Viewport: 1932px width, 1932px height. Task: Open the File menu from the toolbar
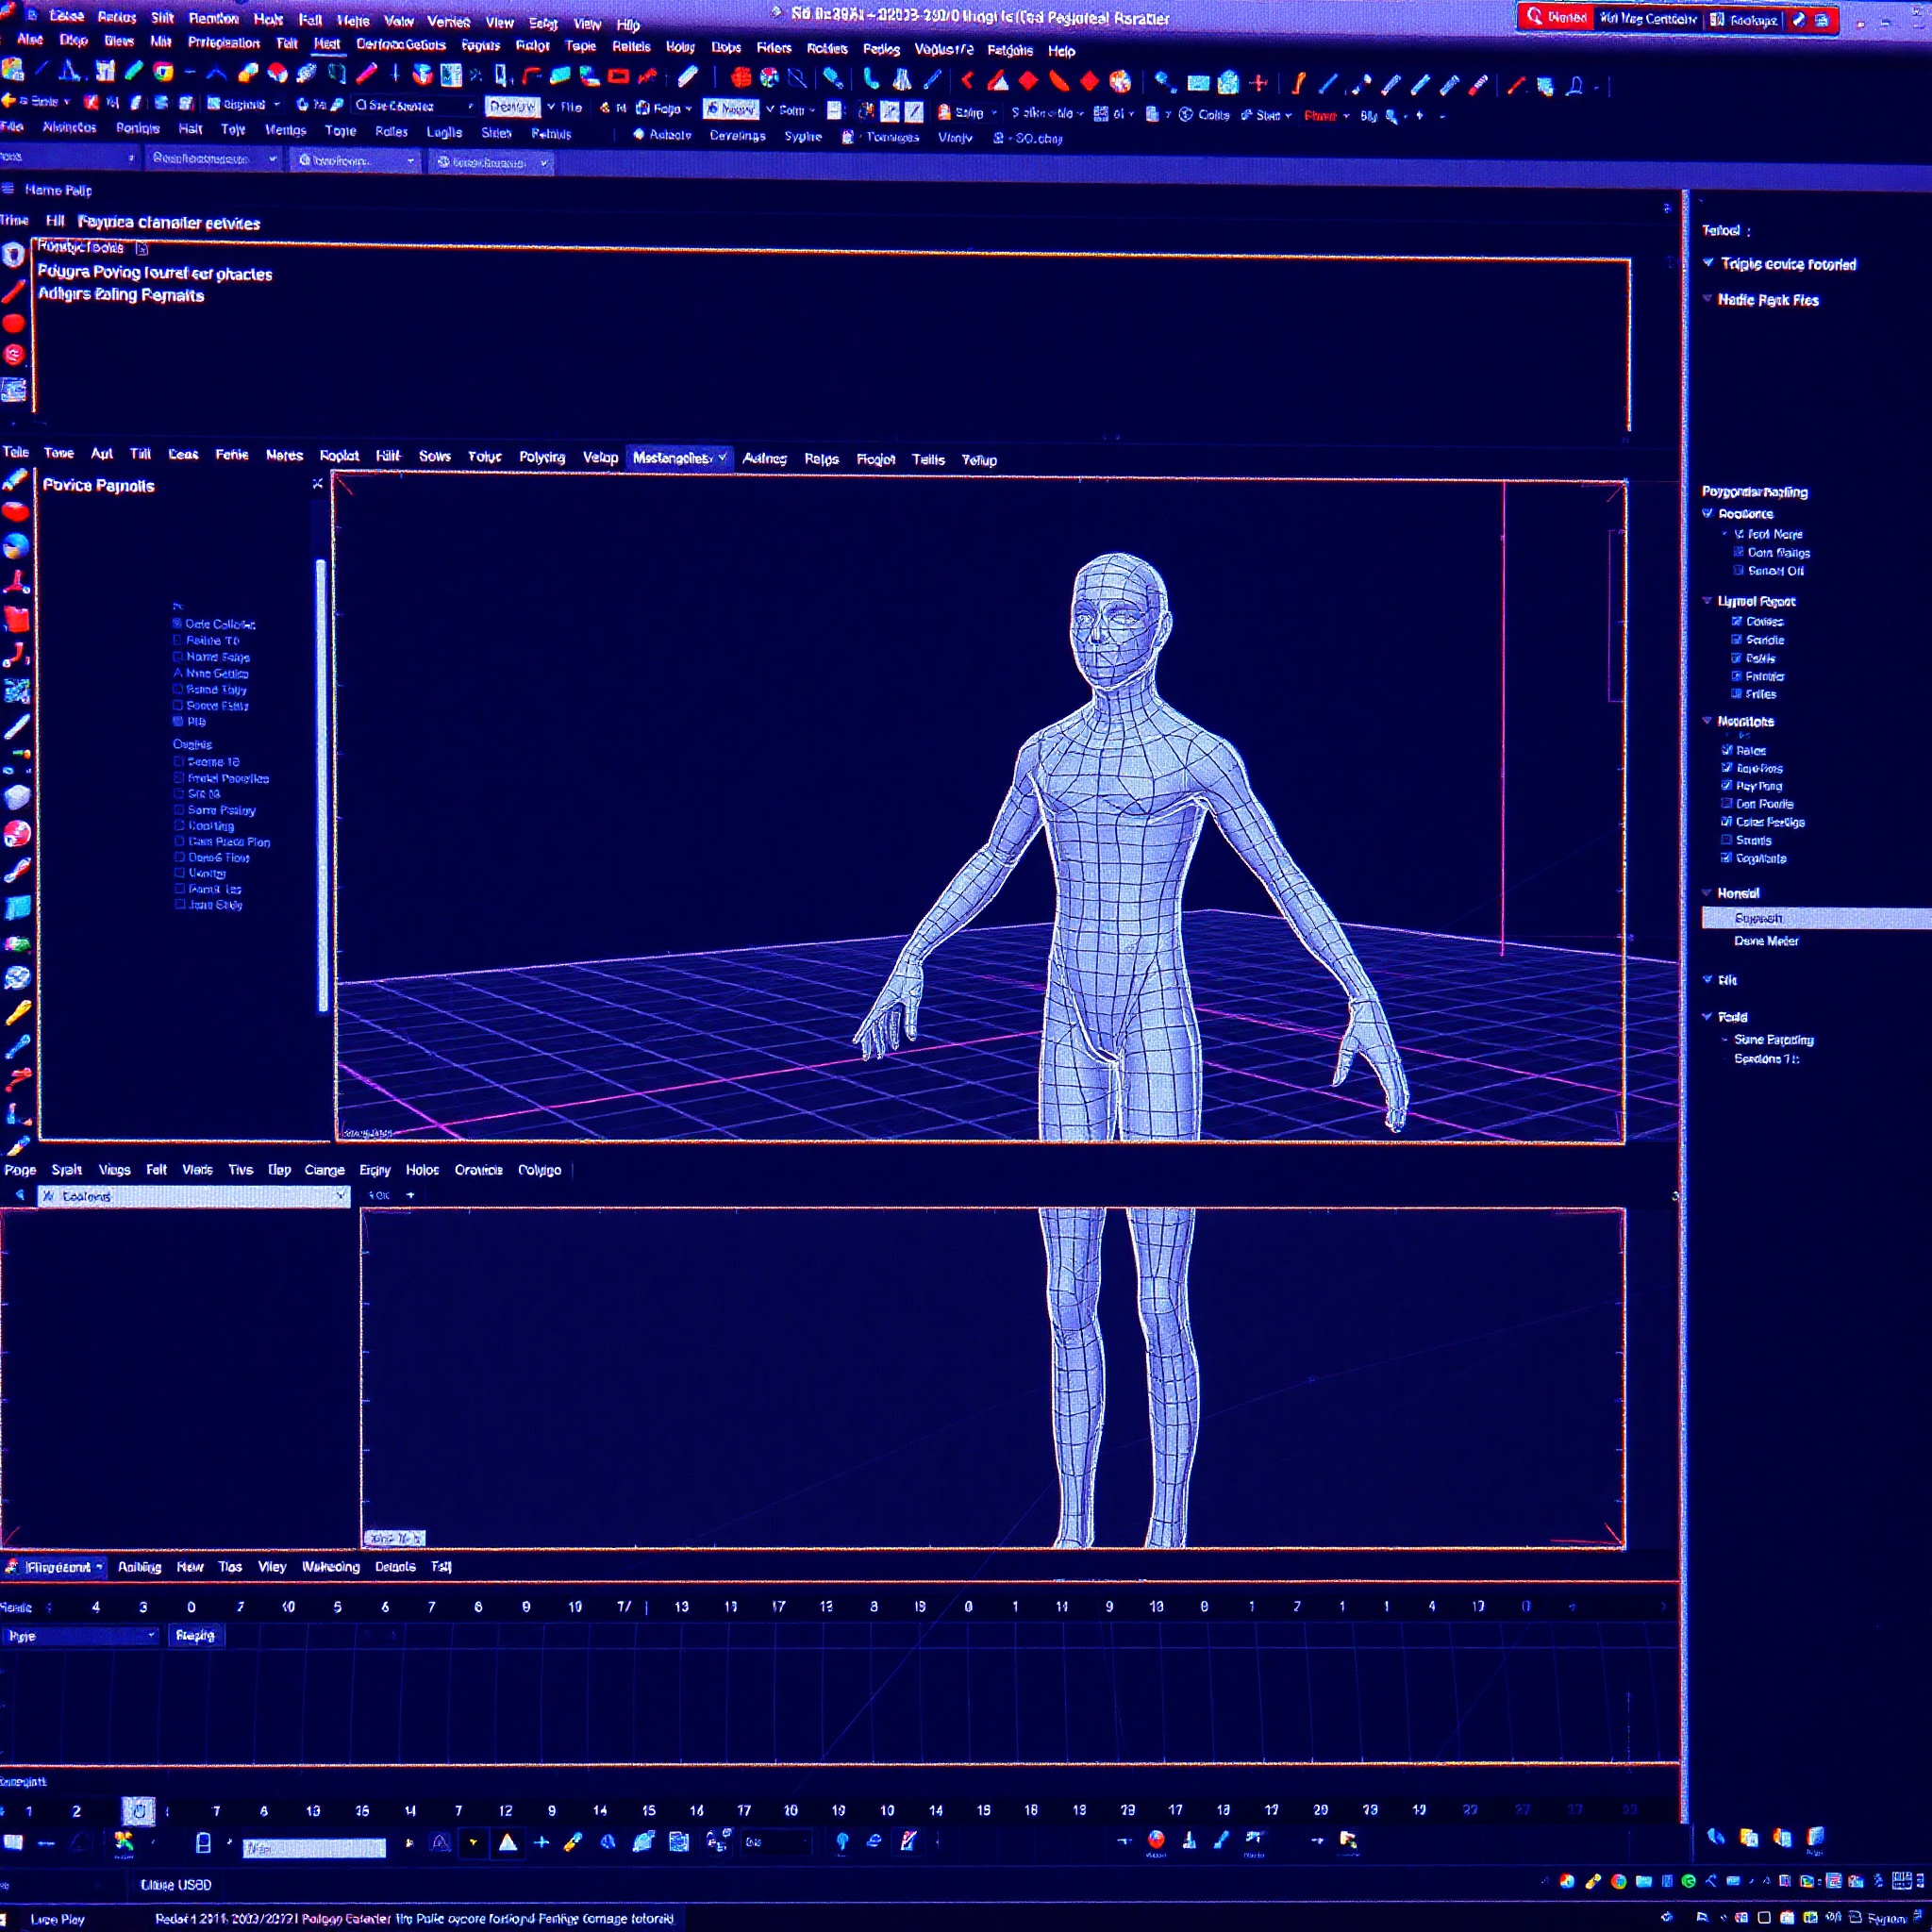tap(568, 108)
